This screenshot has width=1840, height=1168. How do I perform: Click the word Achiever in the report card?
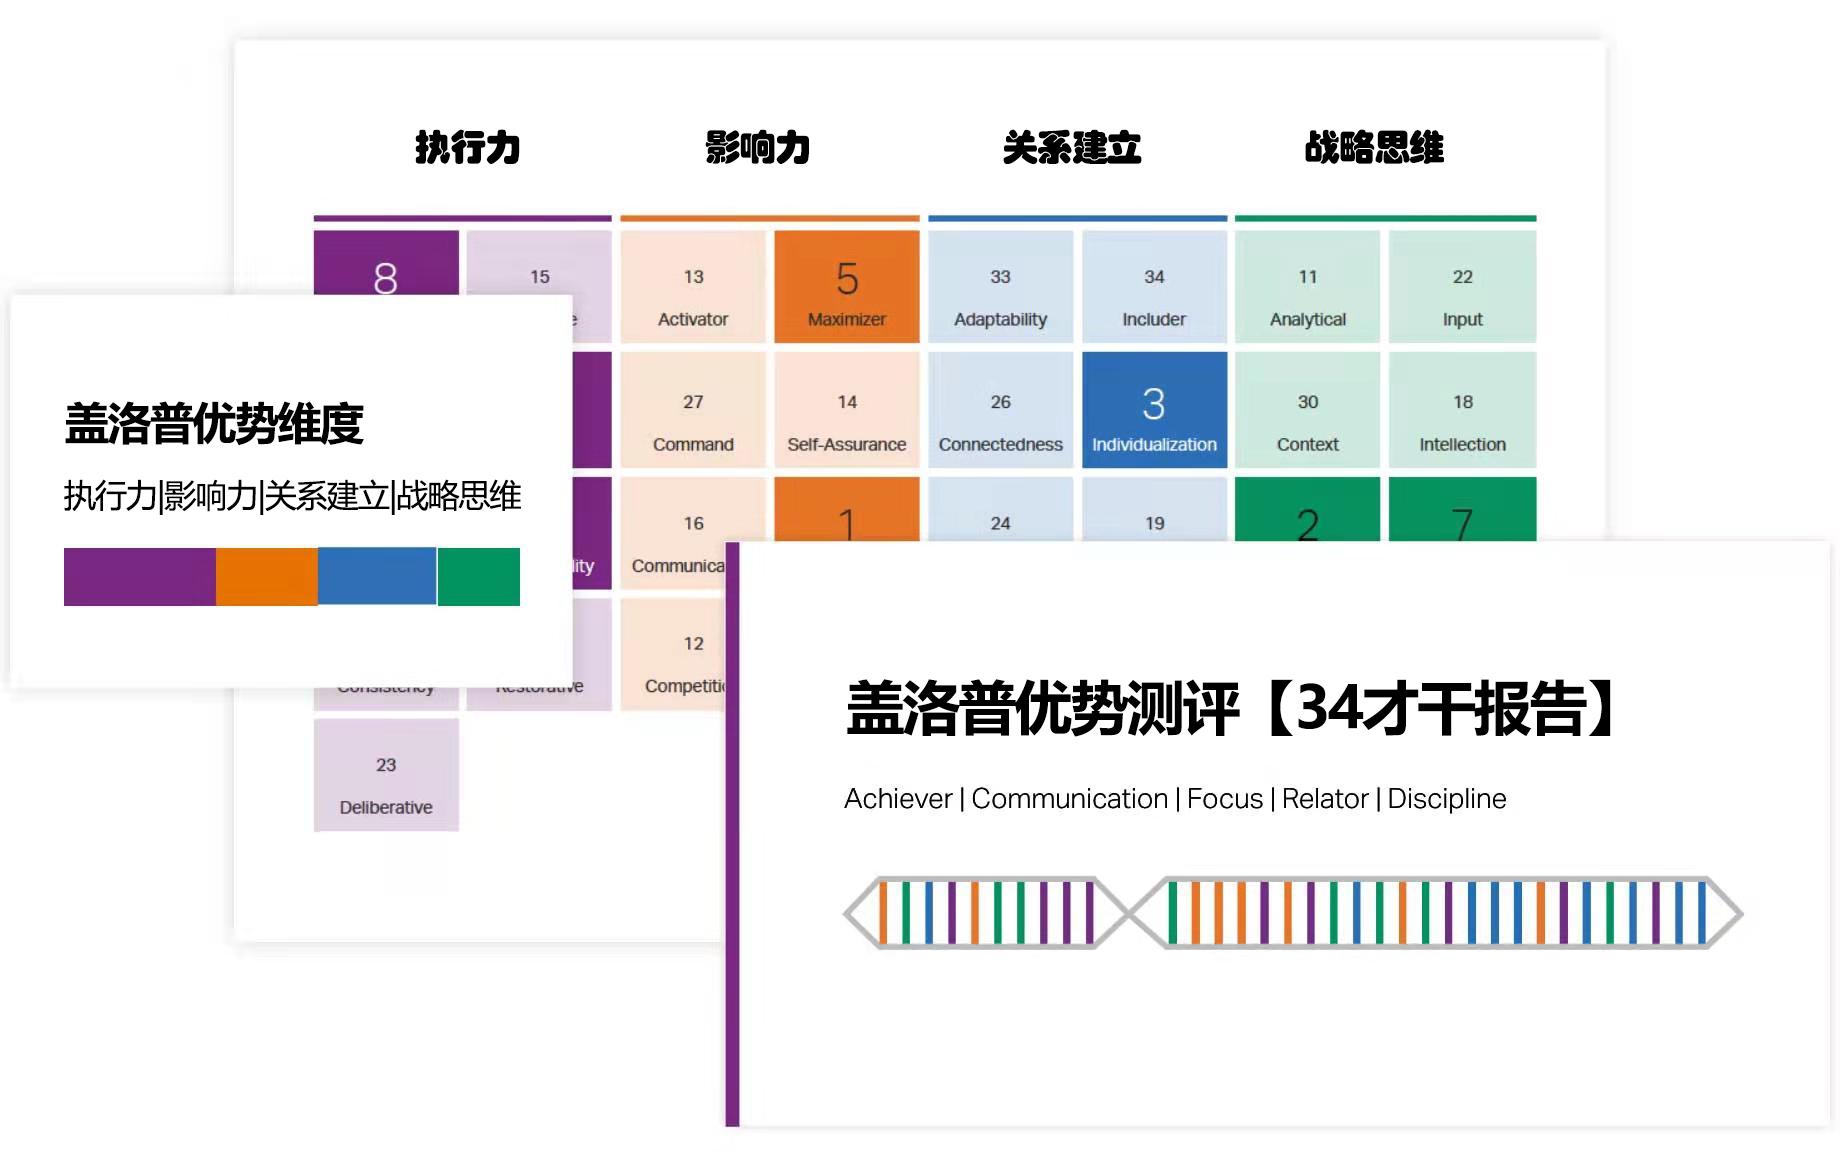898,799
